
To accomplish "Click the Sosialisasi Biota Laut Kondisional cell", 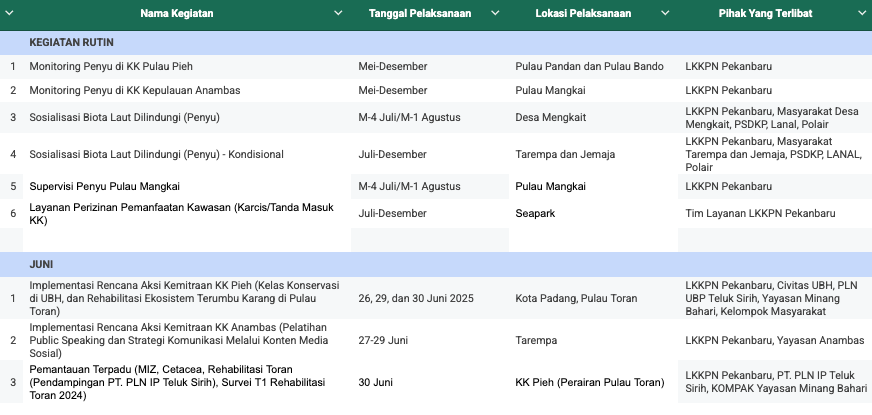I will click(187, 154).
